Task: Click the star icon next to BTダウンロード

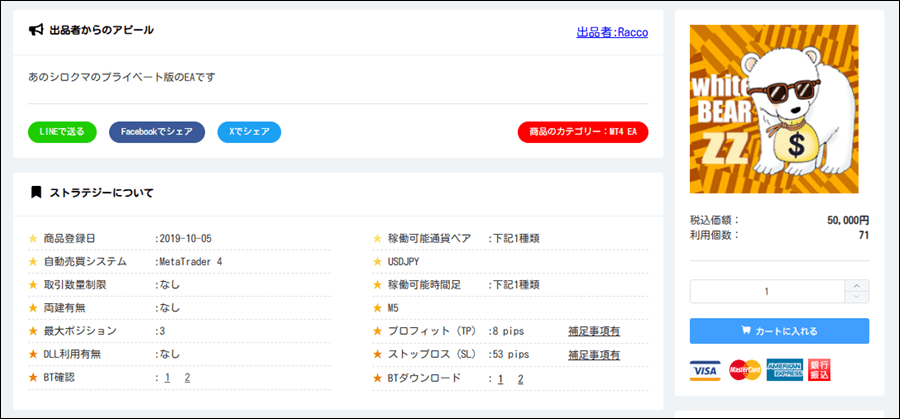Action: point(377,378)
